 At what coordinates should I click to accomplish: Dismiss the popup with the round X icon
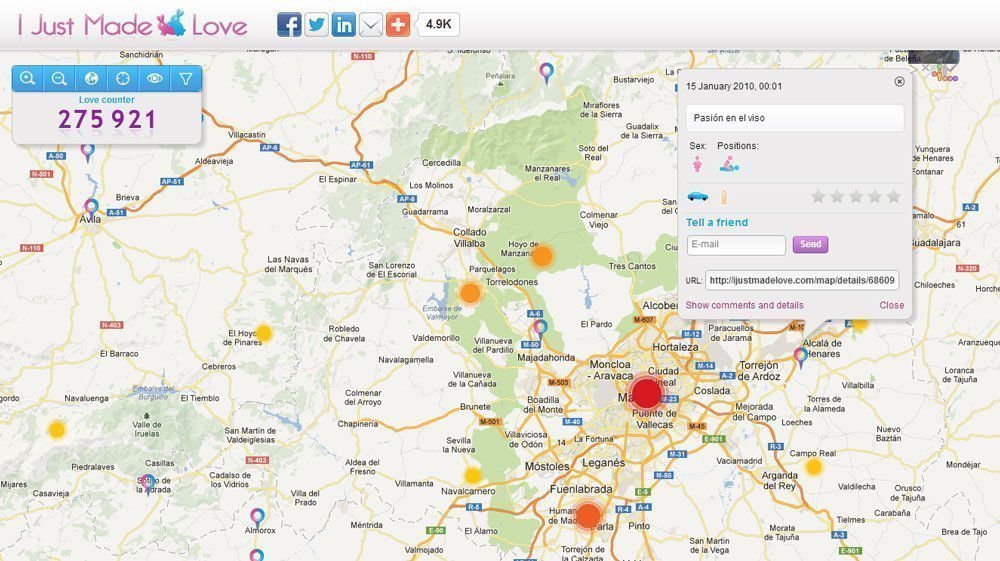click(899, 82)
